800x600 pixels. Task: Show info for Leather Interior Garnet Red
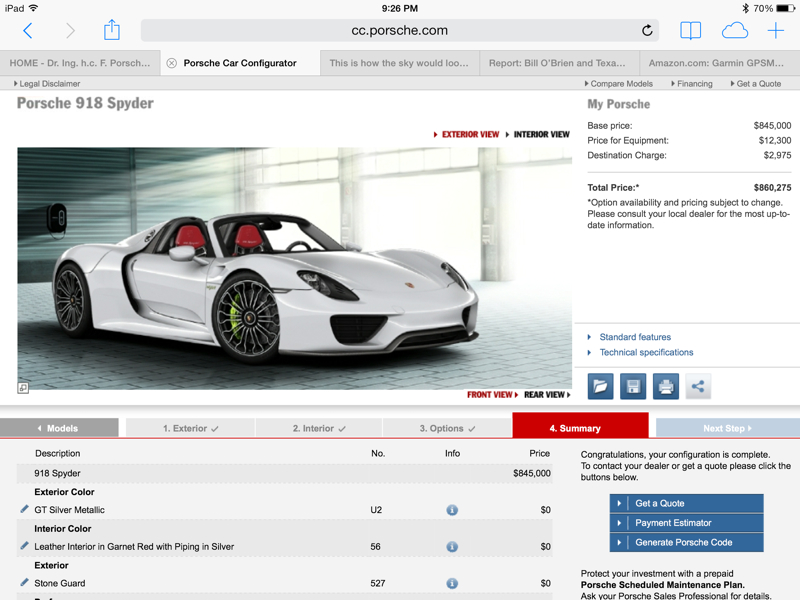(x=452, y=547)
